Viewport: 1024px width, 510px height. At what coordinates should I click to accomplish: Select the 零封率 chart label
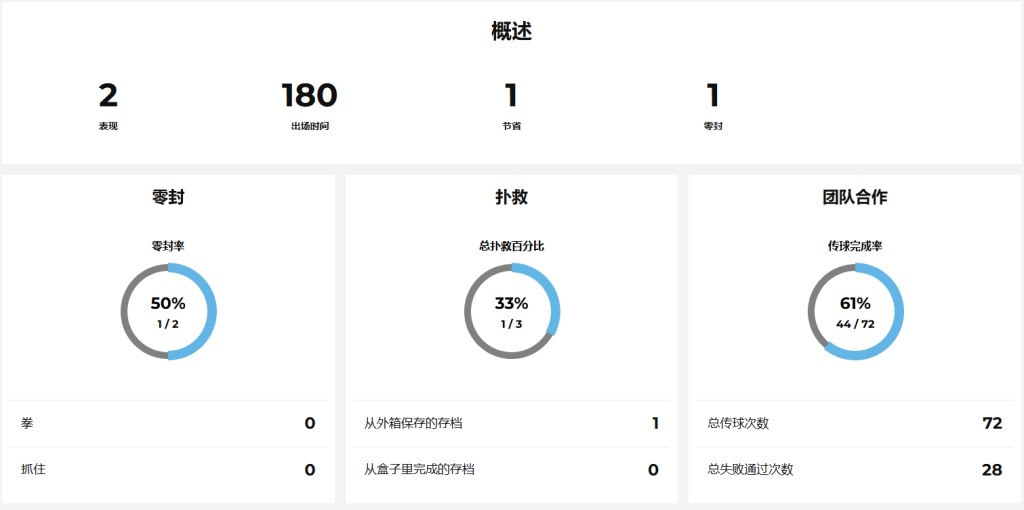tap(168, 245)
